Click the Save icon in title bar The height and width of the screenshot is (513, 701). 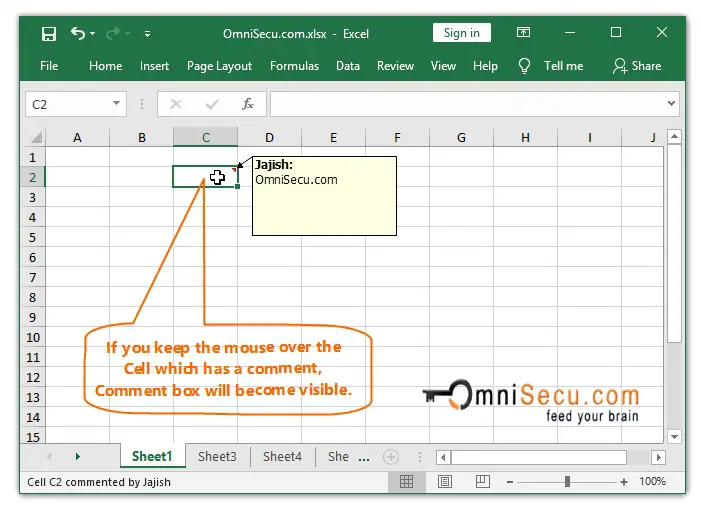(49, 34)
